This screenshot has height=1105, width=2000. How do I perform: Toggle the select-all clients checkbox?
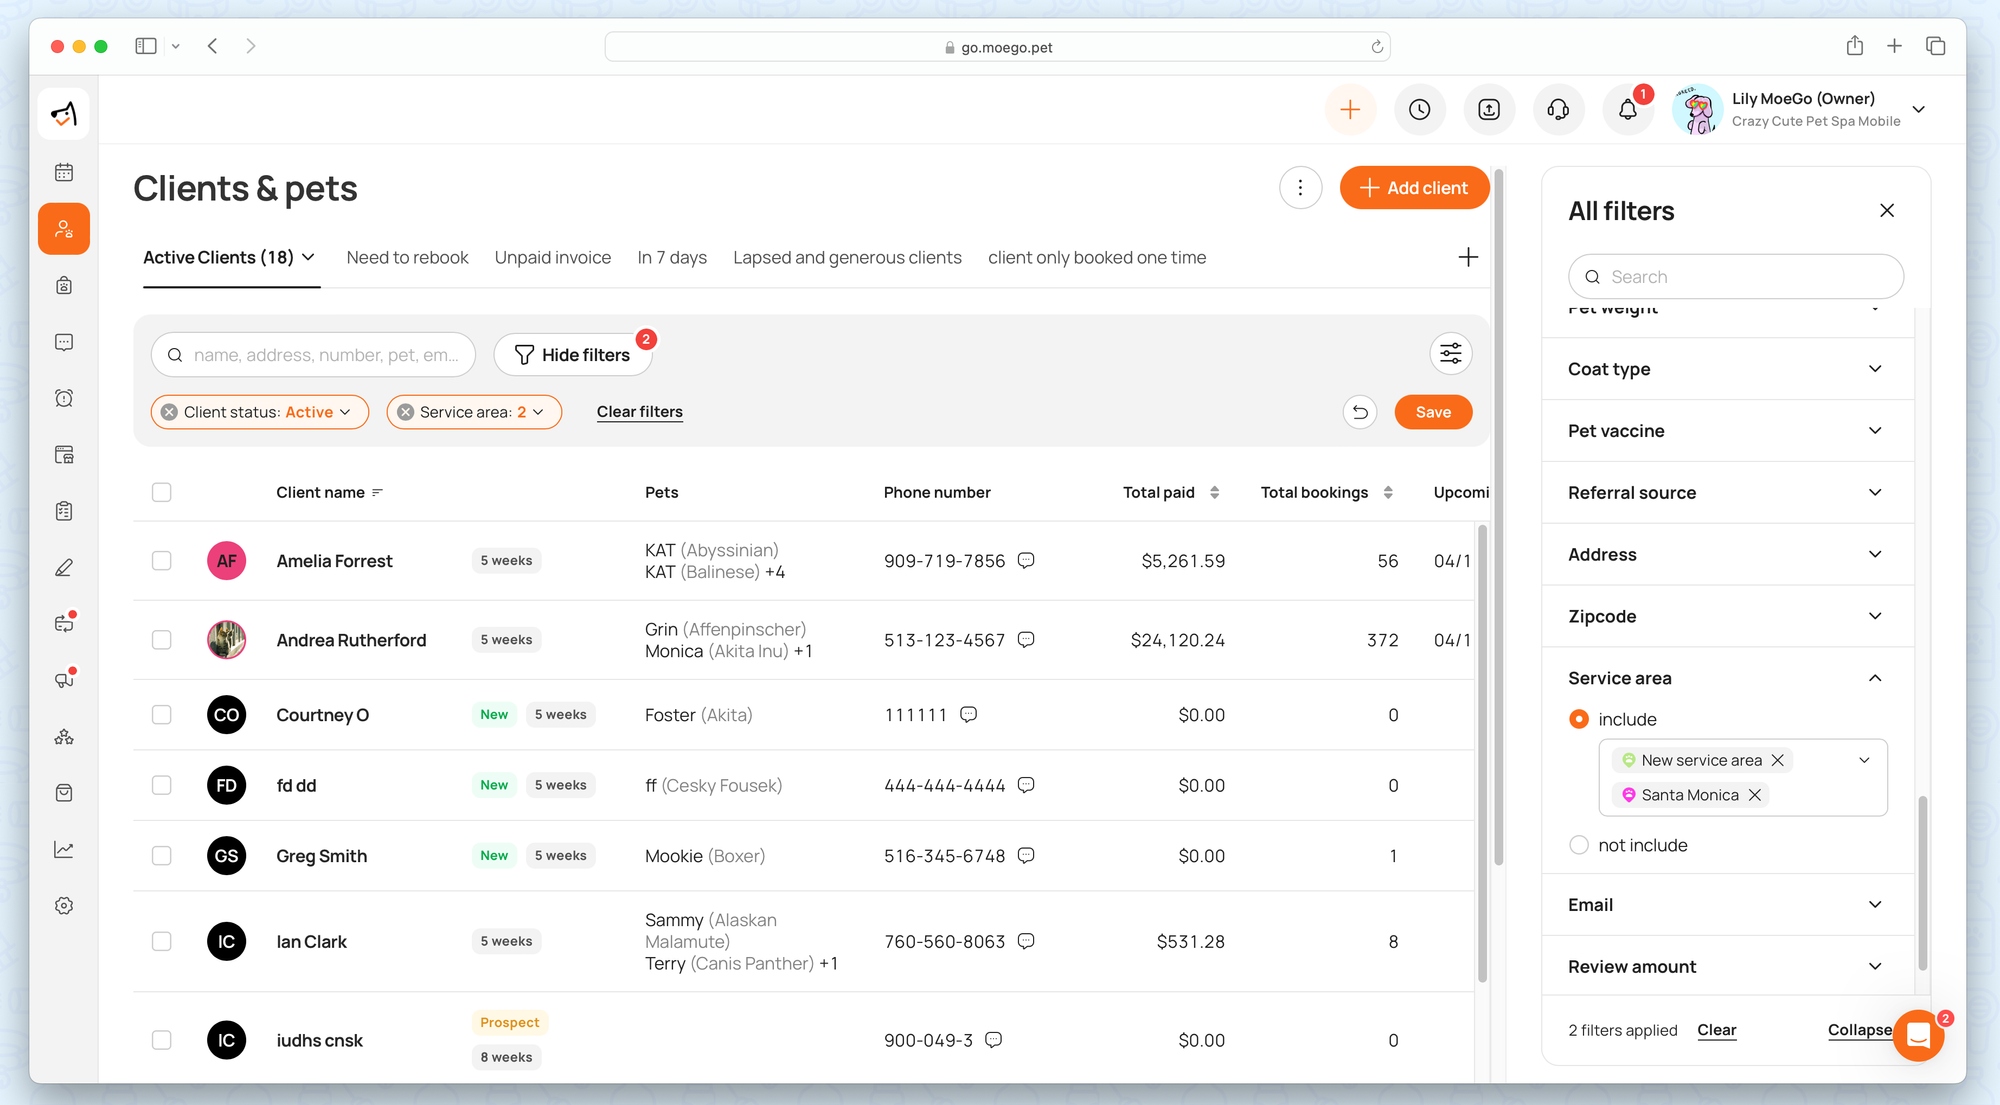tap(162, 492)
